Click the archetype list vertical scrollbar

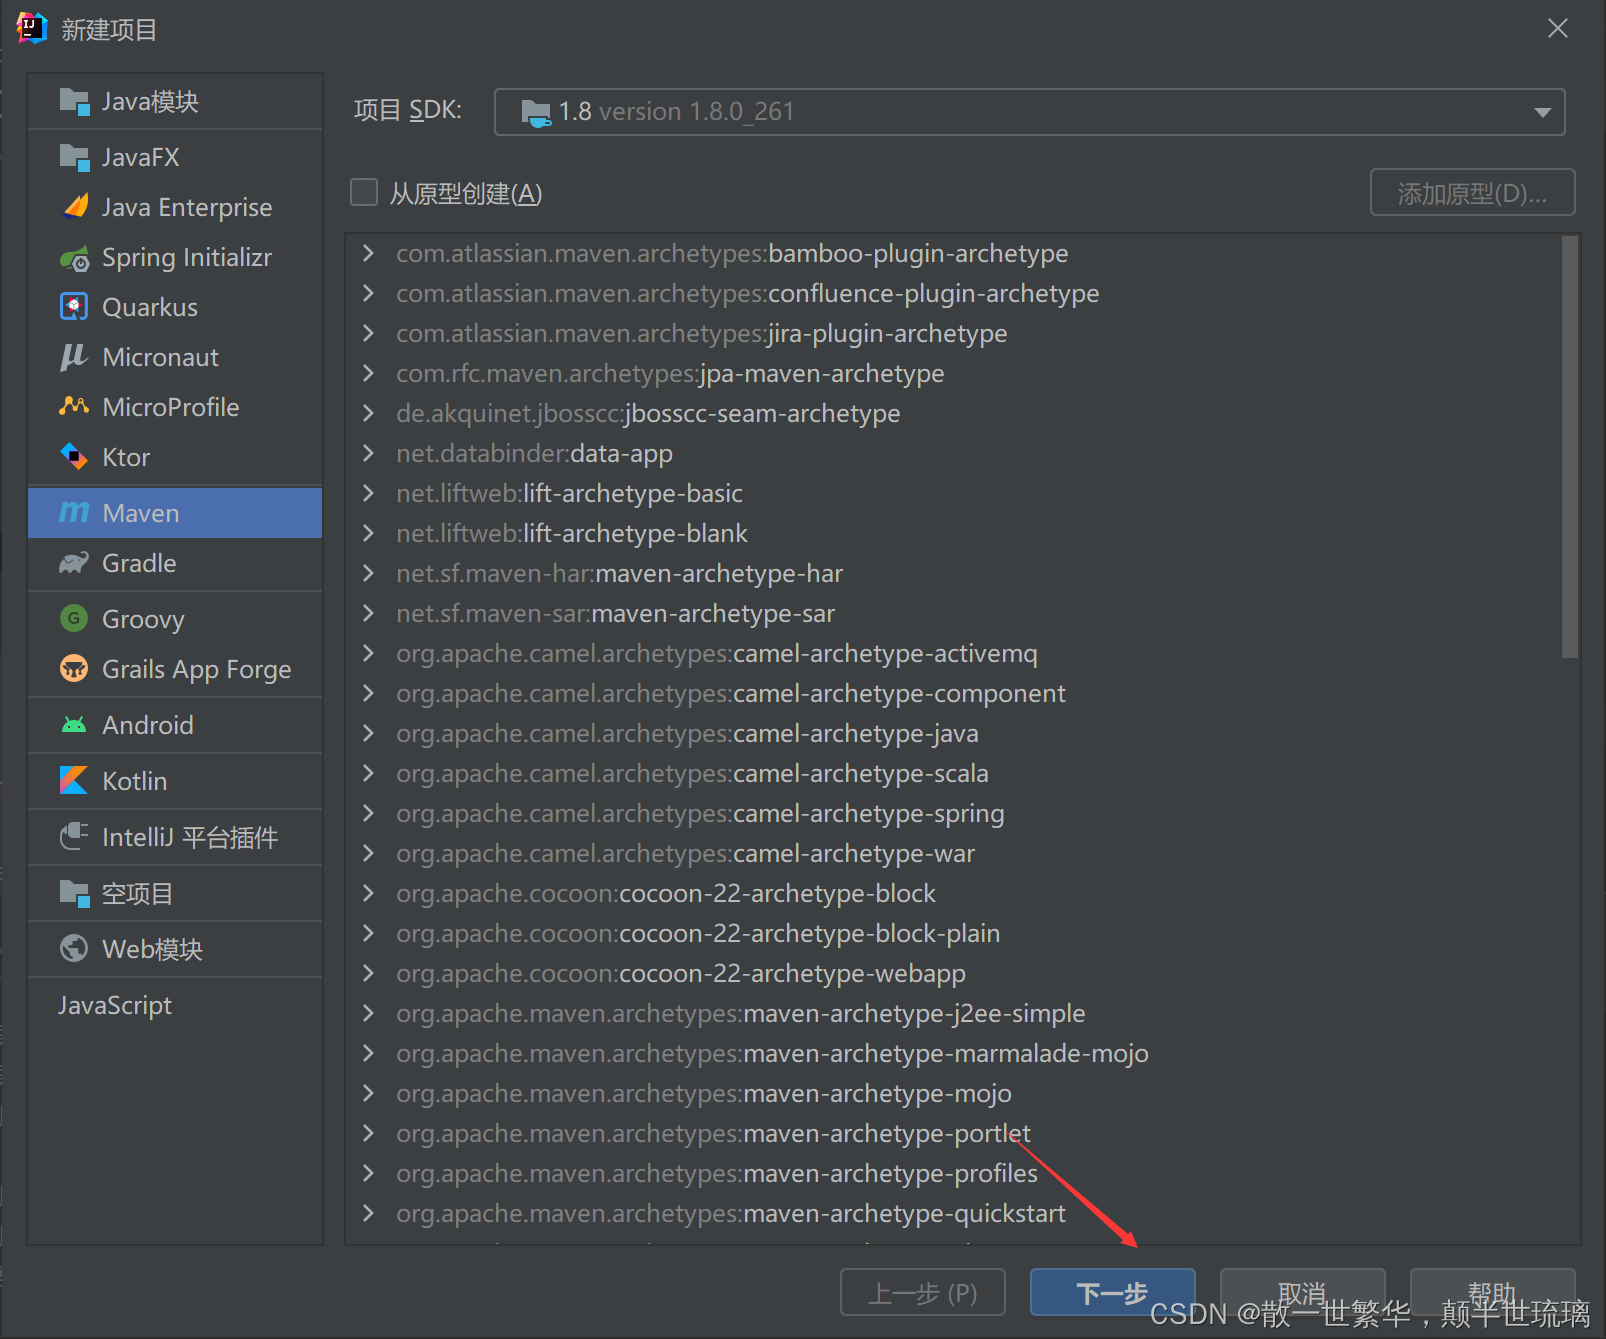pos(1569,447)
